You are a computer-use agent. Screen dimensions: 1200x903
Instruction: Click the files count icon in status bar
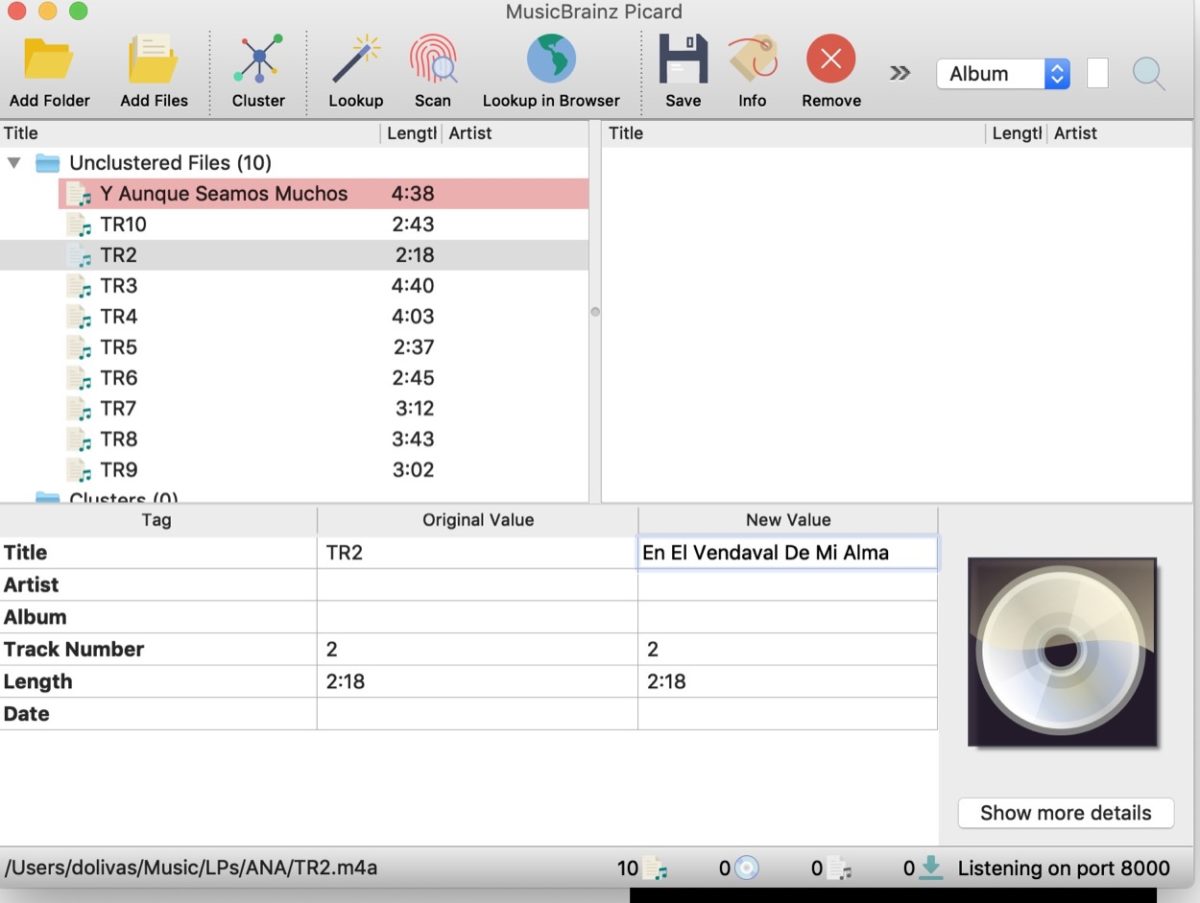(655, 868)
